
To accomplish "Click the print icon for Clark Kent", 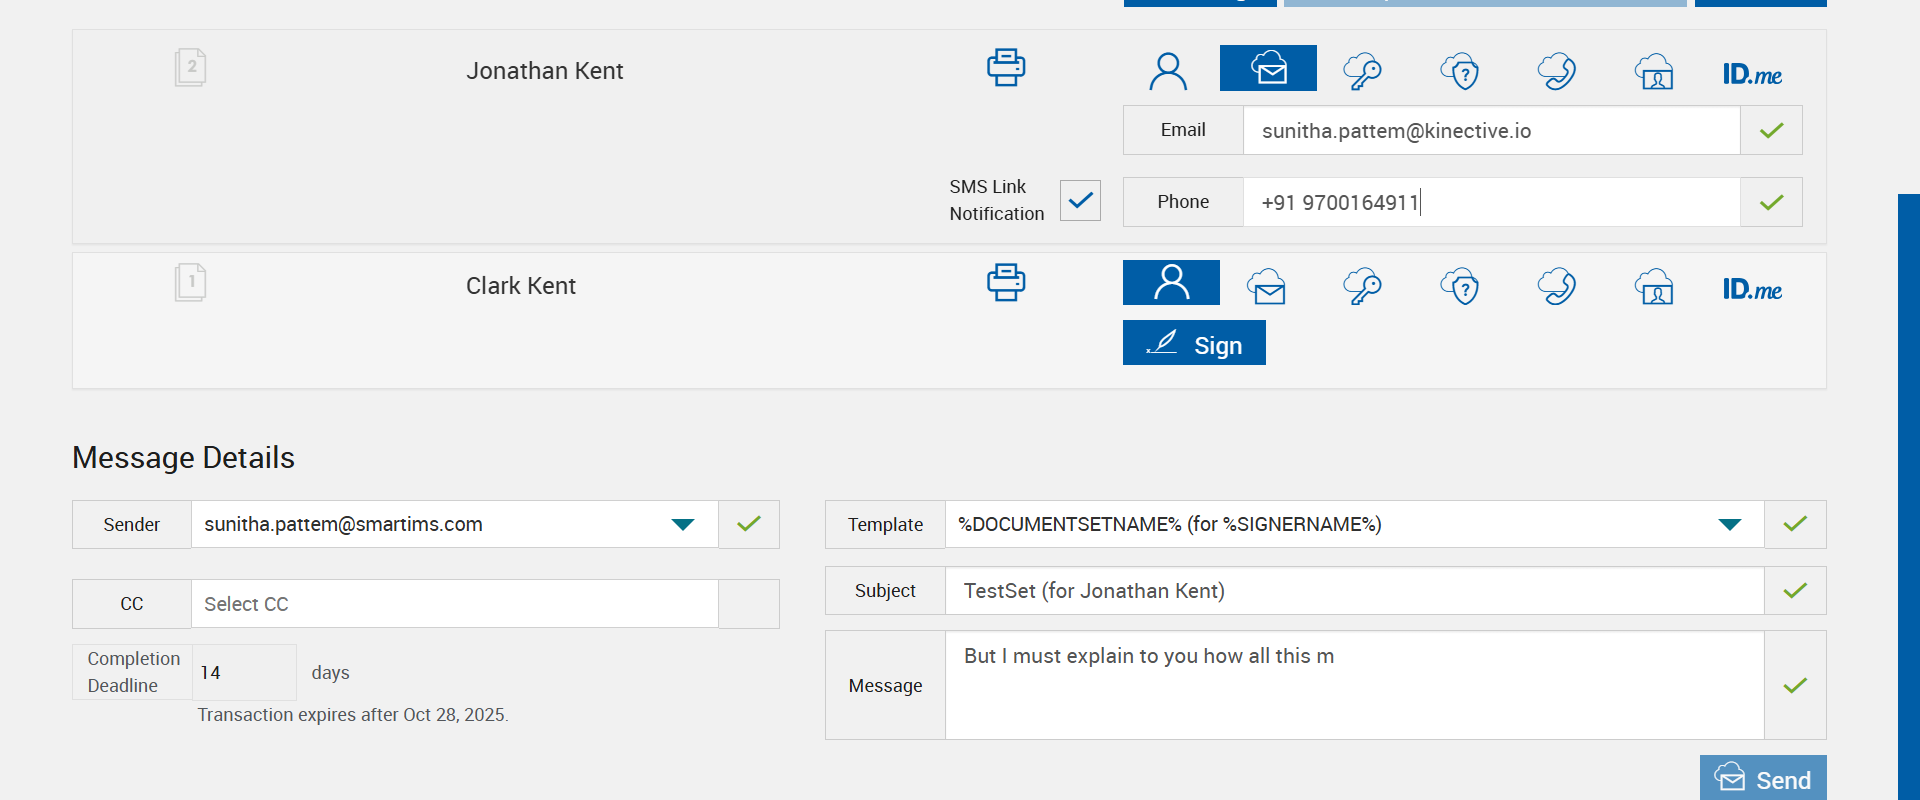I will [x=1006, y=283].
